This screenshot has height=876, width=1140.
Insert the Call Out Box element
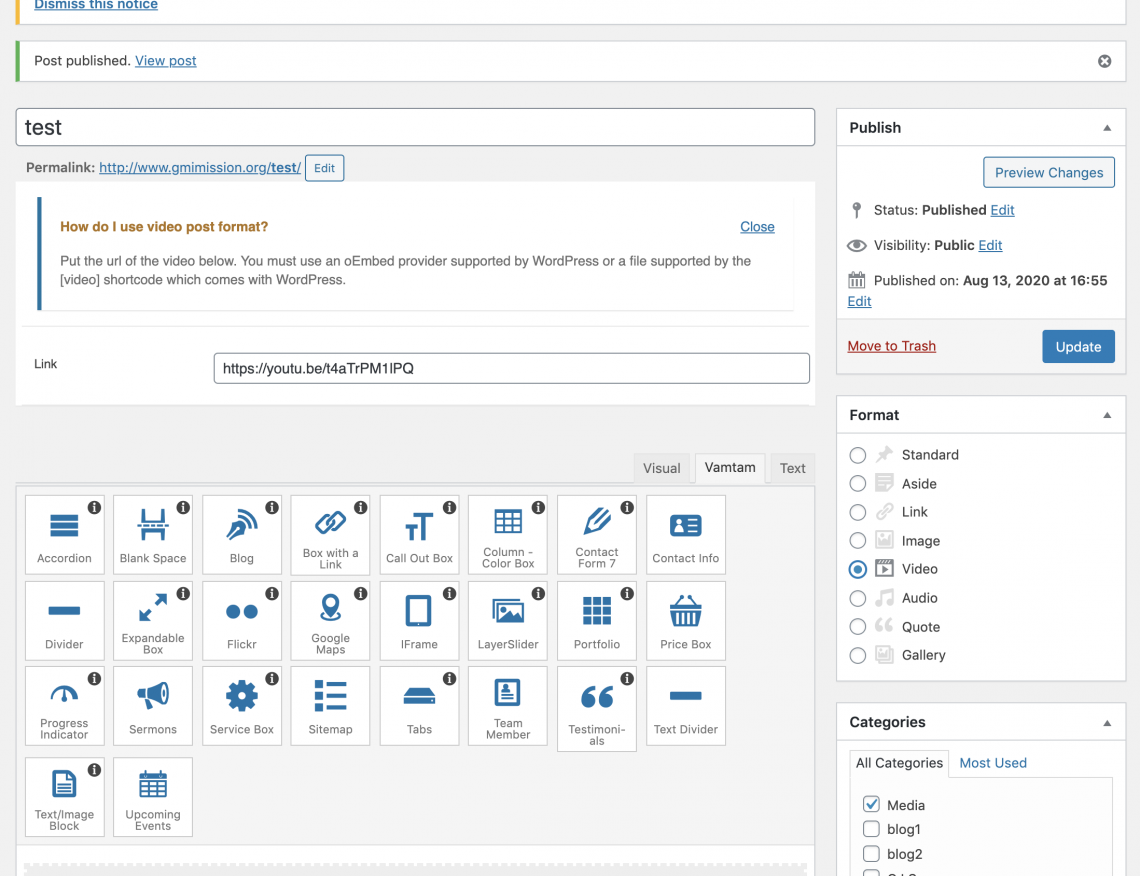[x=419, y=534]
